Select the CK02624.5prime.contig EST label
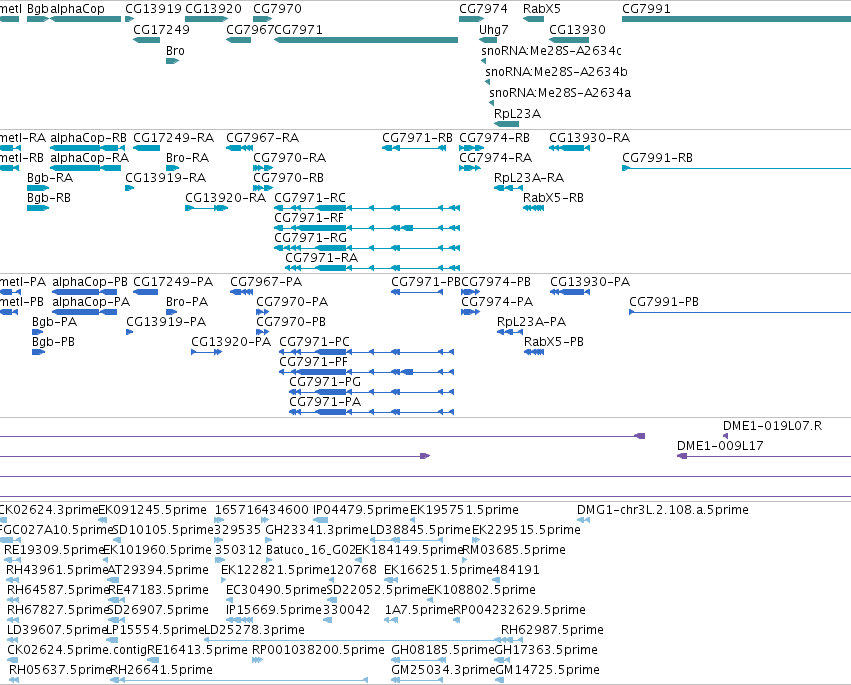Viewport: 851px width, 685px height. (x=77, y=650)
